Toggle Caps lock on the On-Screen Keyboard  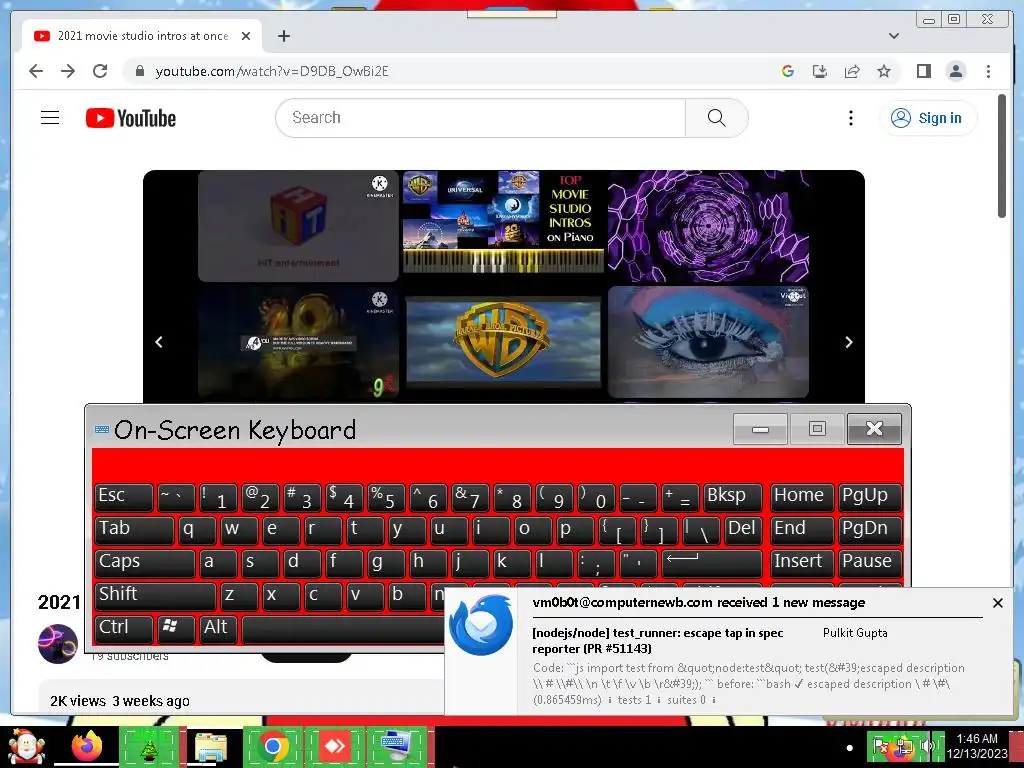pos(145,563)
